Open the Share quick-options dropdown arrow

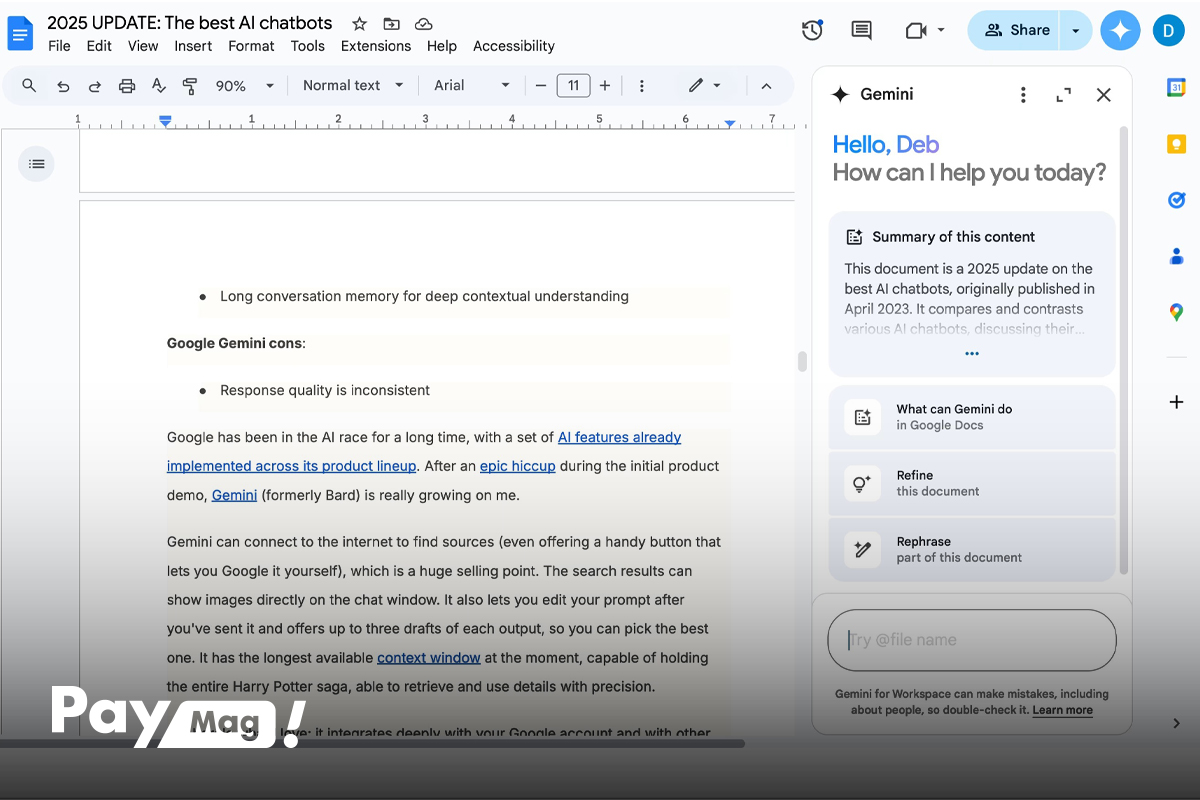[1076, 30]
